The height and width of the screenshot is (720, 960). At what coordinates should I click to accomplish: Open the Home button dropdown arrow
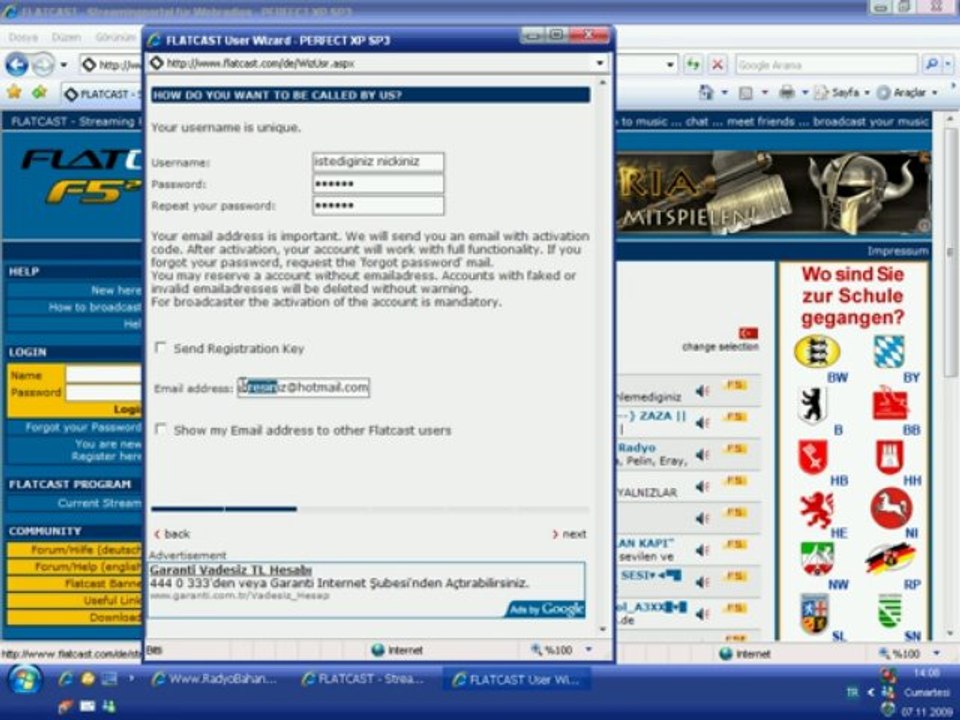click(724, 93)
